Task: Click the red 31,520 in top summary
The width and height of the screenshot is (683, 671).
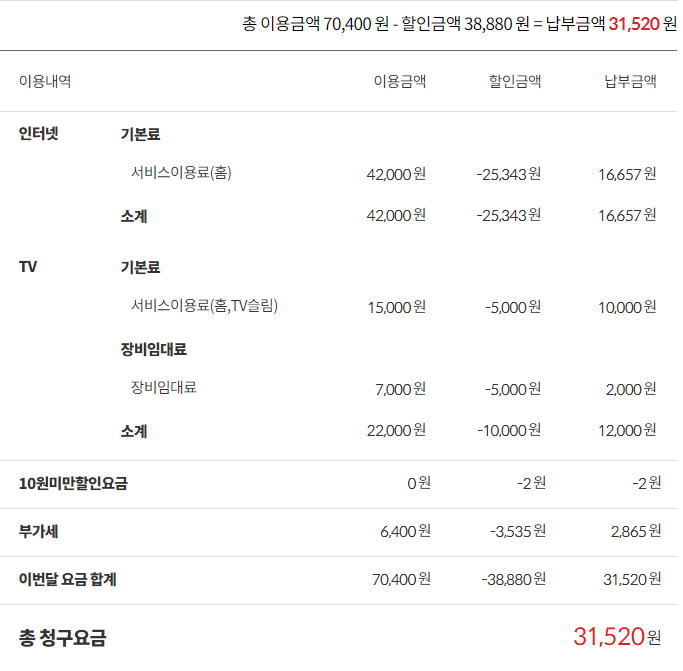Action: coord(634,23)
